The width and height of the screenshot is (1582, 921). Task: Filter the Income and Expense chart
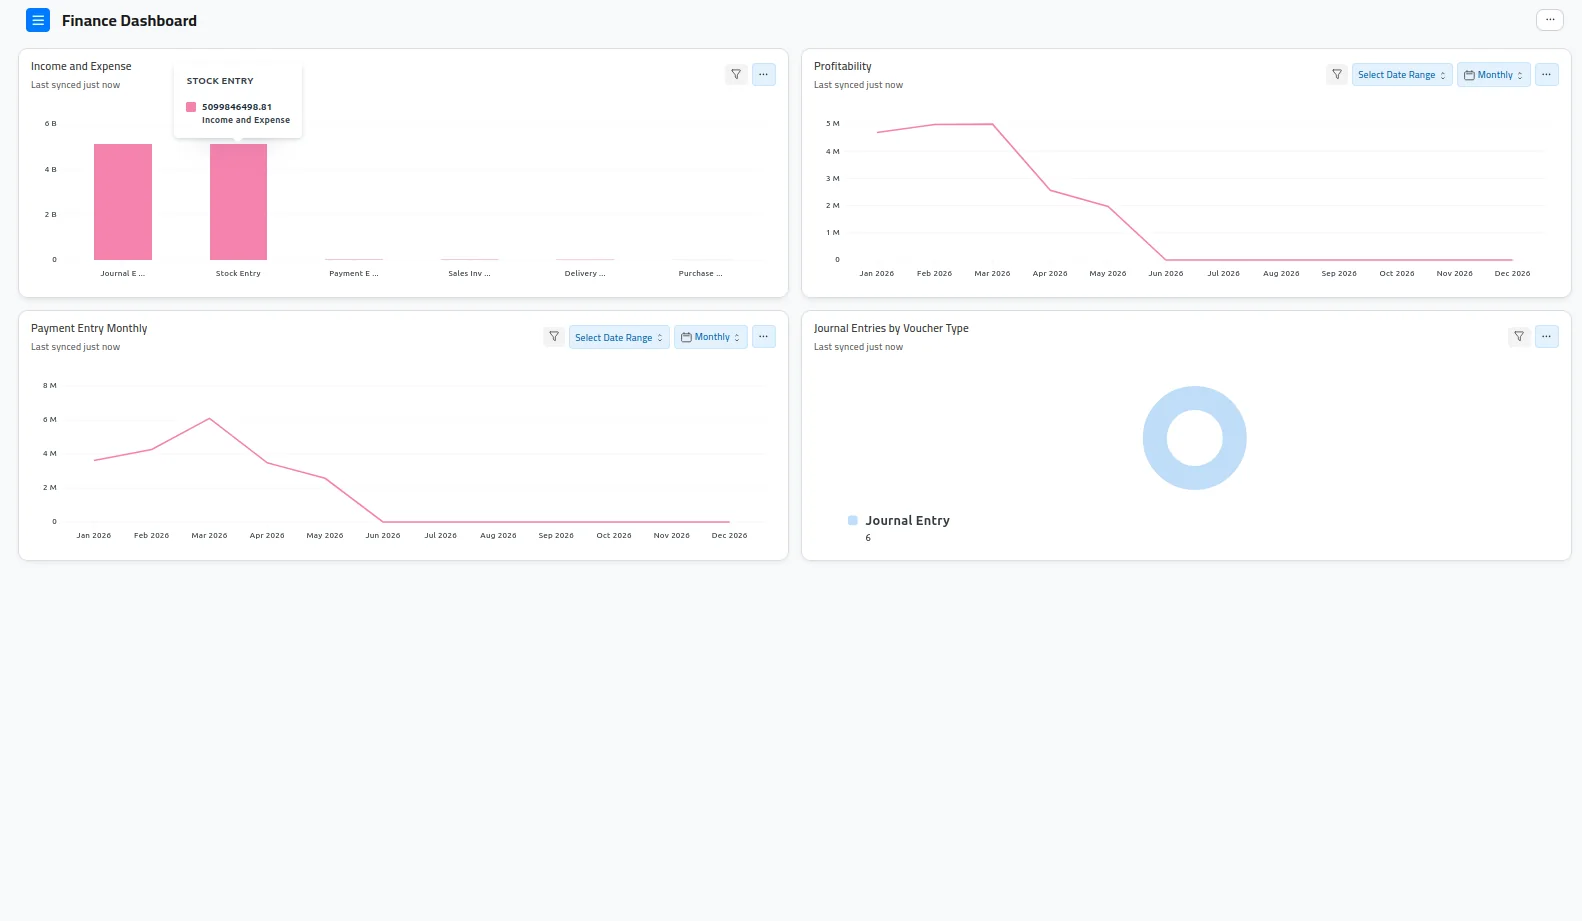736,75
